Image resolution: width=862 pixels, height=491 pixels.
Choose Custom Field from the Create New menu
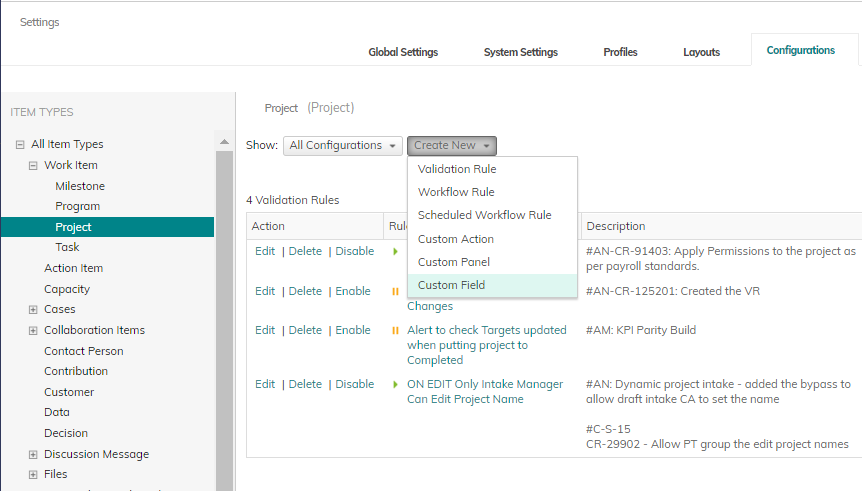(451, 286)
